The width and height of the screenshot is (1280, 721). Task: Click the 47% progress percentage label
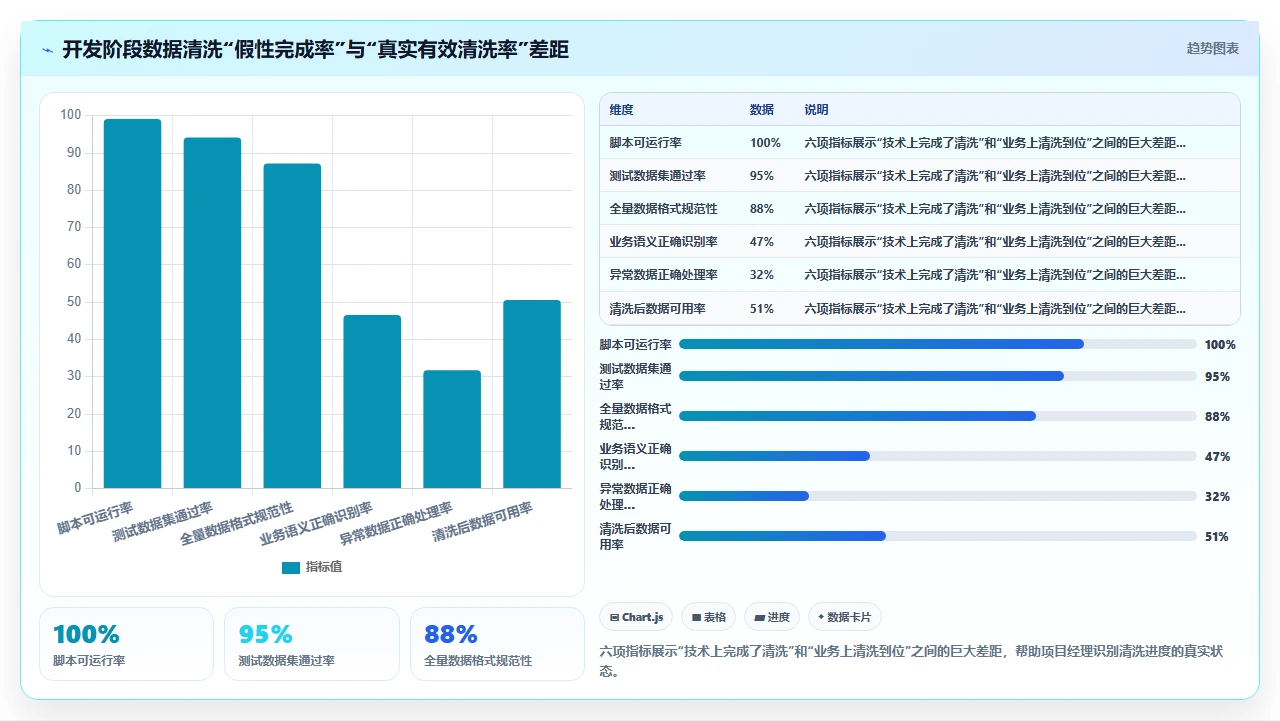(x=1217, y=457)
